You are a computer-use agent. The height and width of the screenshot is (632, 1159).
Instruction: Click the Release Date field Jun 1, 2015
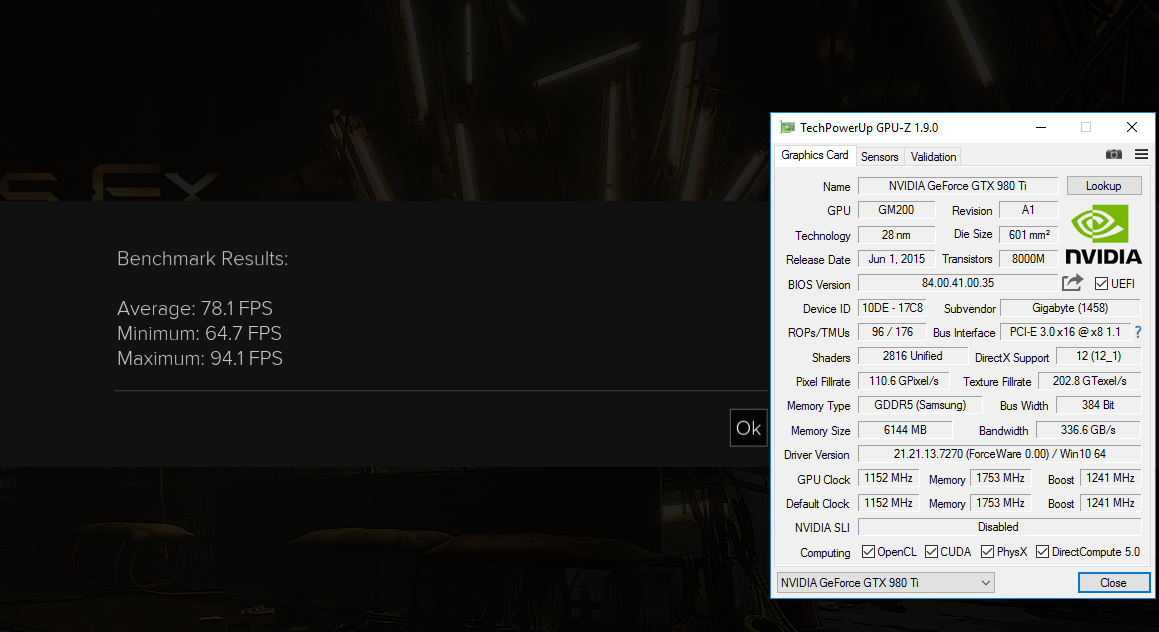897,259
